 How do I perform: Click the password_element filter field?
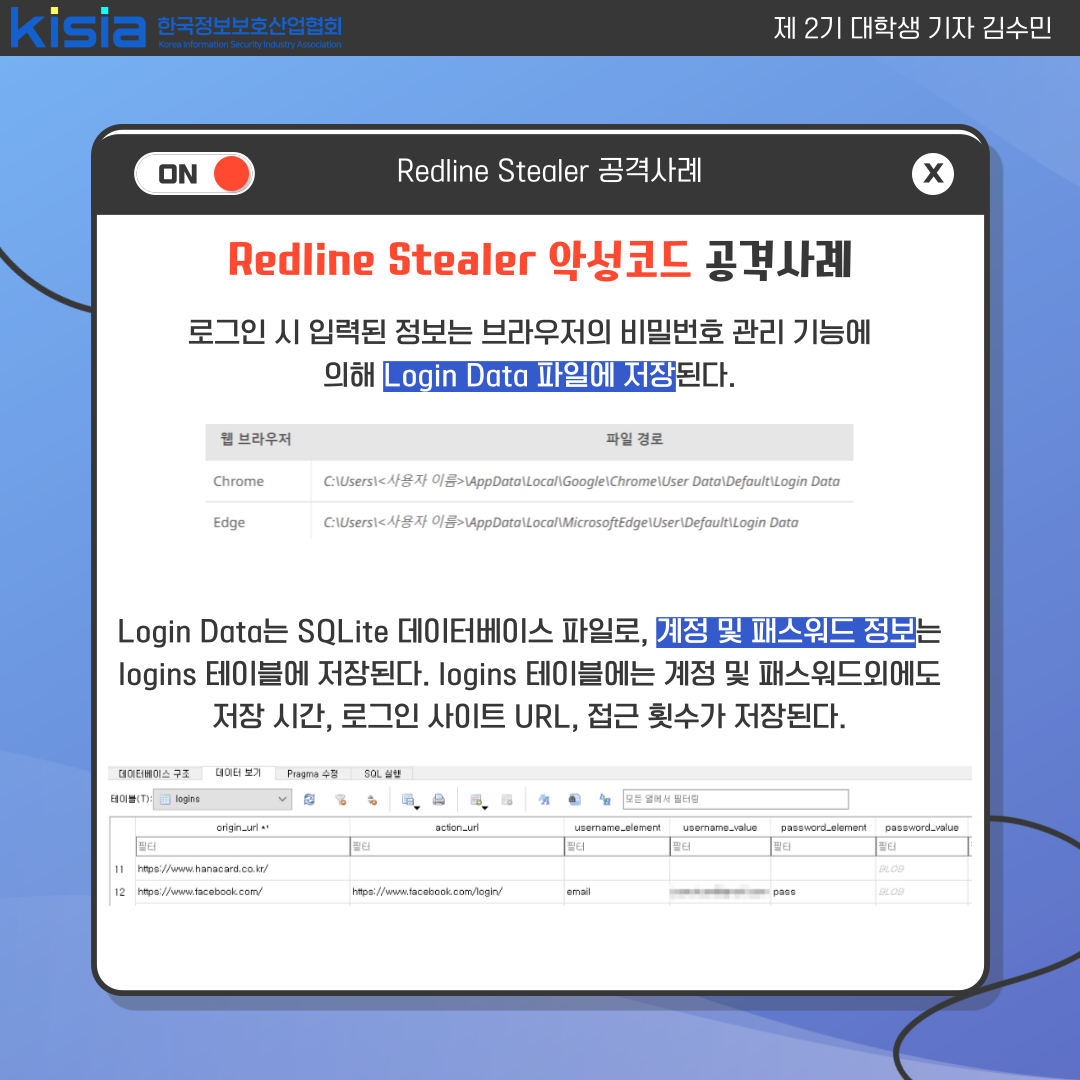823,847
